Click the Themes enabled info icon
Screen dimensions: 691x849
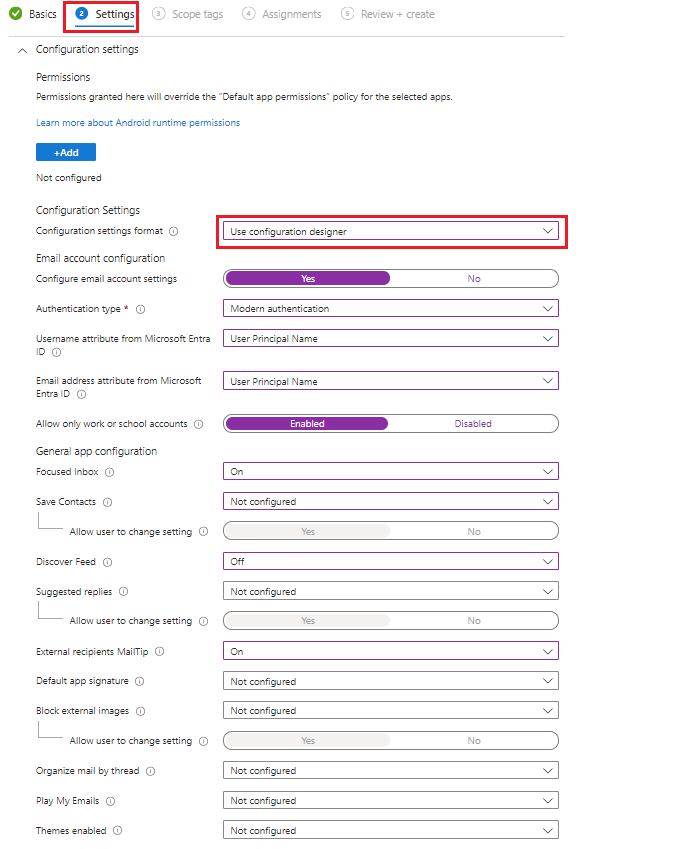click(117, 830)
